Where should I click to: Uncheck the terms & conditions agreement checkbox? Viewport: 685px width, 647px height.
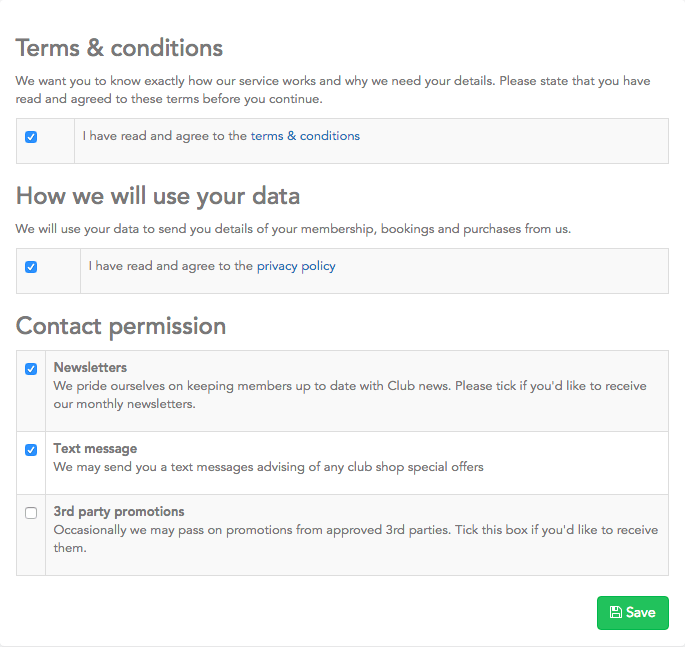coord(31,137)
